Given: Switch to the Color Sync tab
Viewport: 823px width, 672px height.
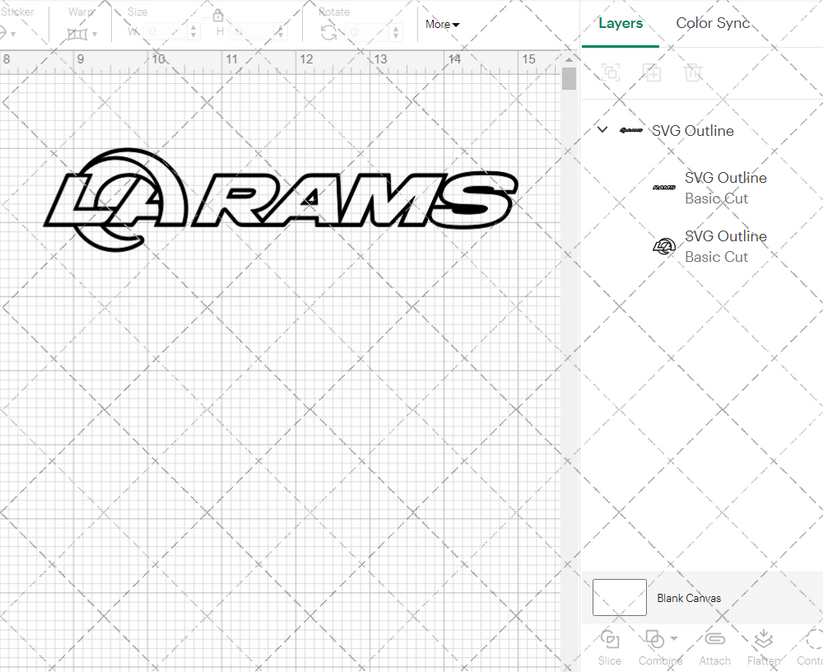Looking at the screenshot, I should pos(713,23).
